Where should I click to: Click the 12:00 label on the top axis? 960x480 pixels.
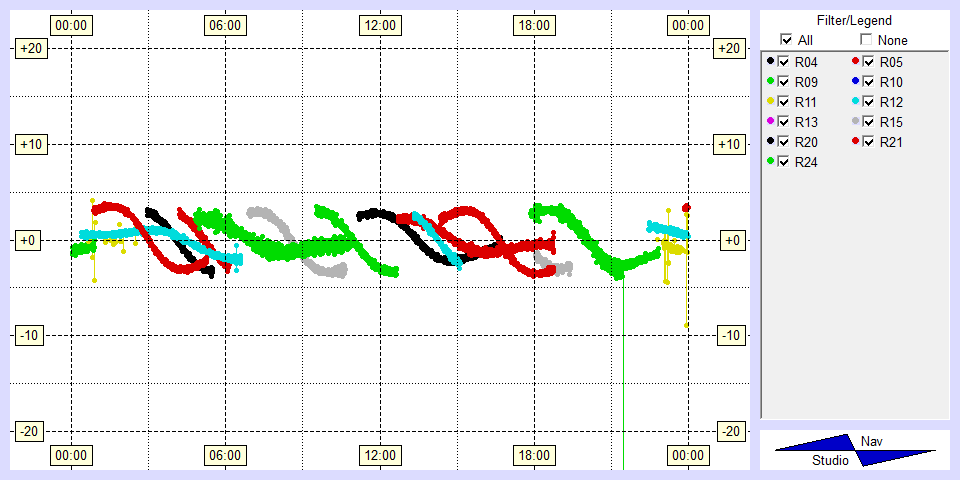[x=379, y=24]
